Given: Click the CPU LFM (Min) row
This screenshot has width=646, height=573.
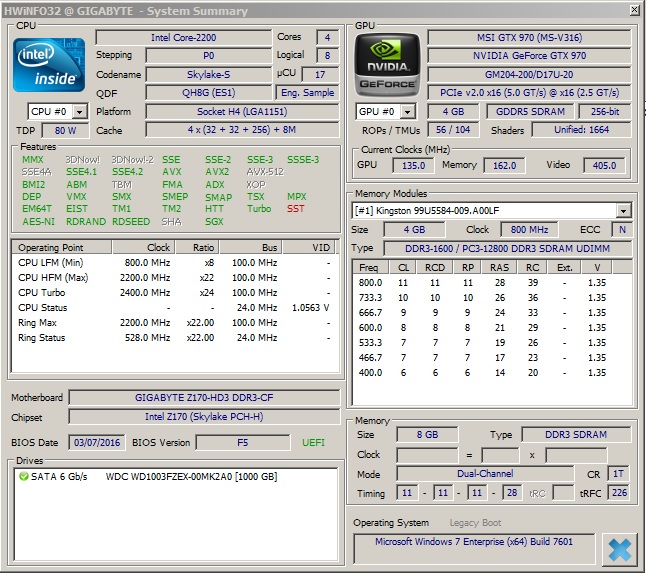Looking at the screenshot, I should pyautogui.click(x=174, y=263).
